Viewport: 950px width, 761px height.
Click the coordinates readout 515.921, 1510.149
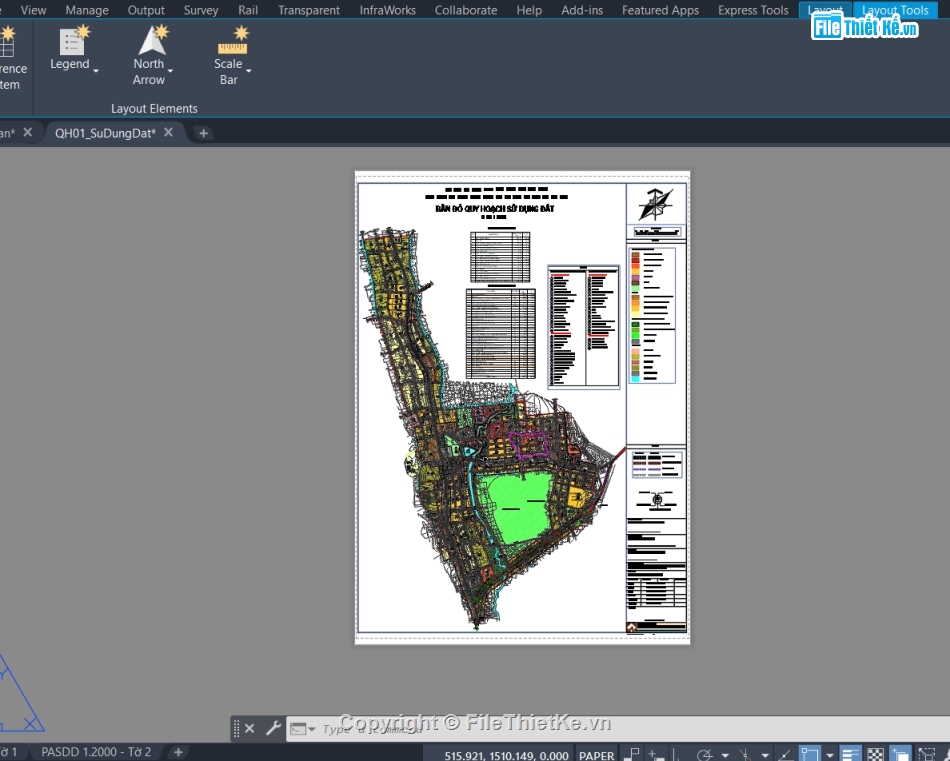(x=507, y=755)
